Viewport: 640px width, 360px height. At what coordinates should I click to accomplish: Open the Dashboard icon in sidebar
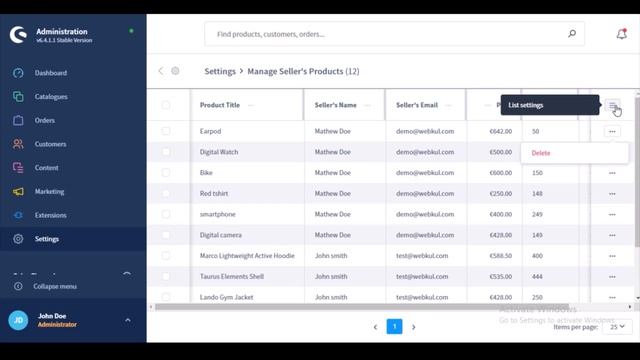(18, 73)
